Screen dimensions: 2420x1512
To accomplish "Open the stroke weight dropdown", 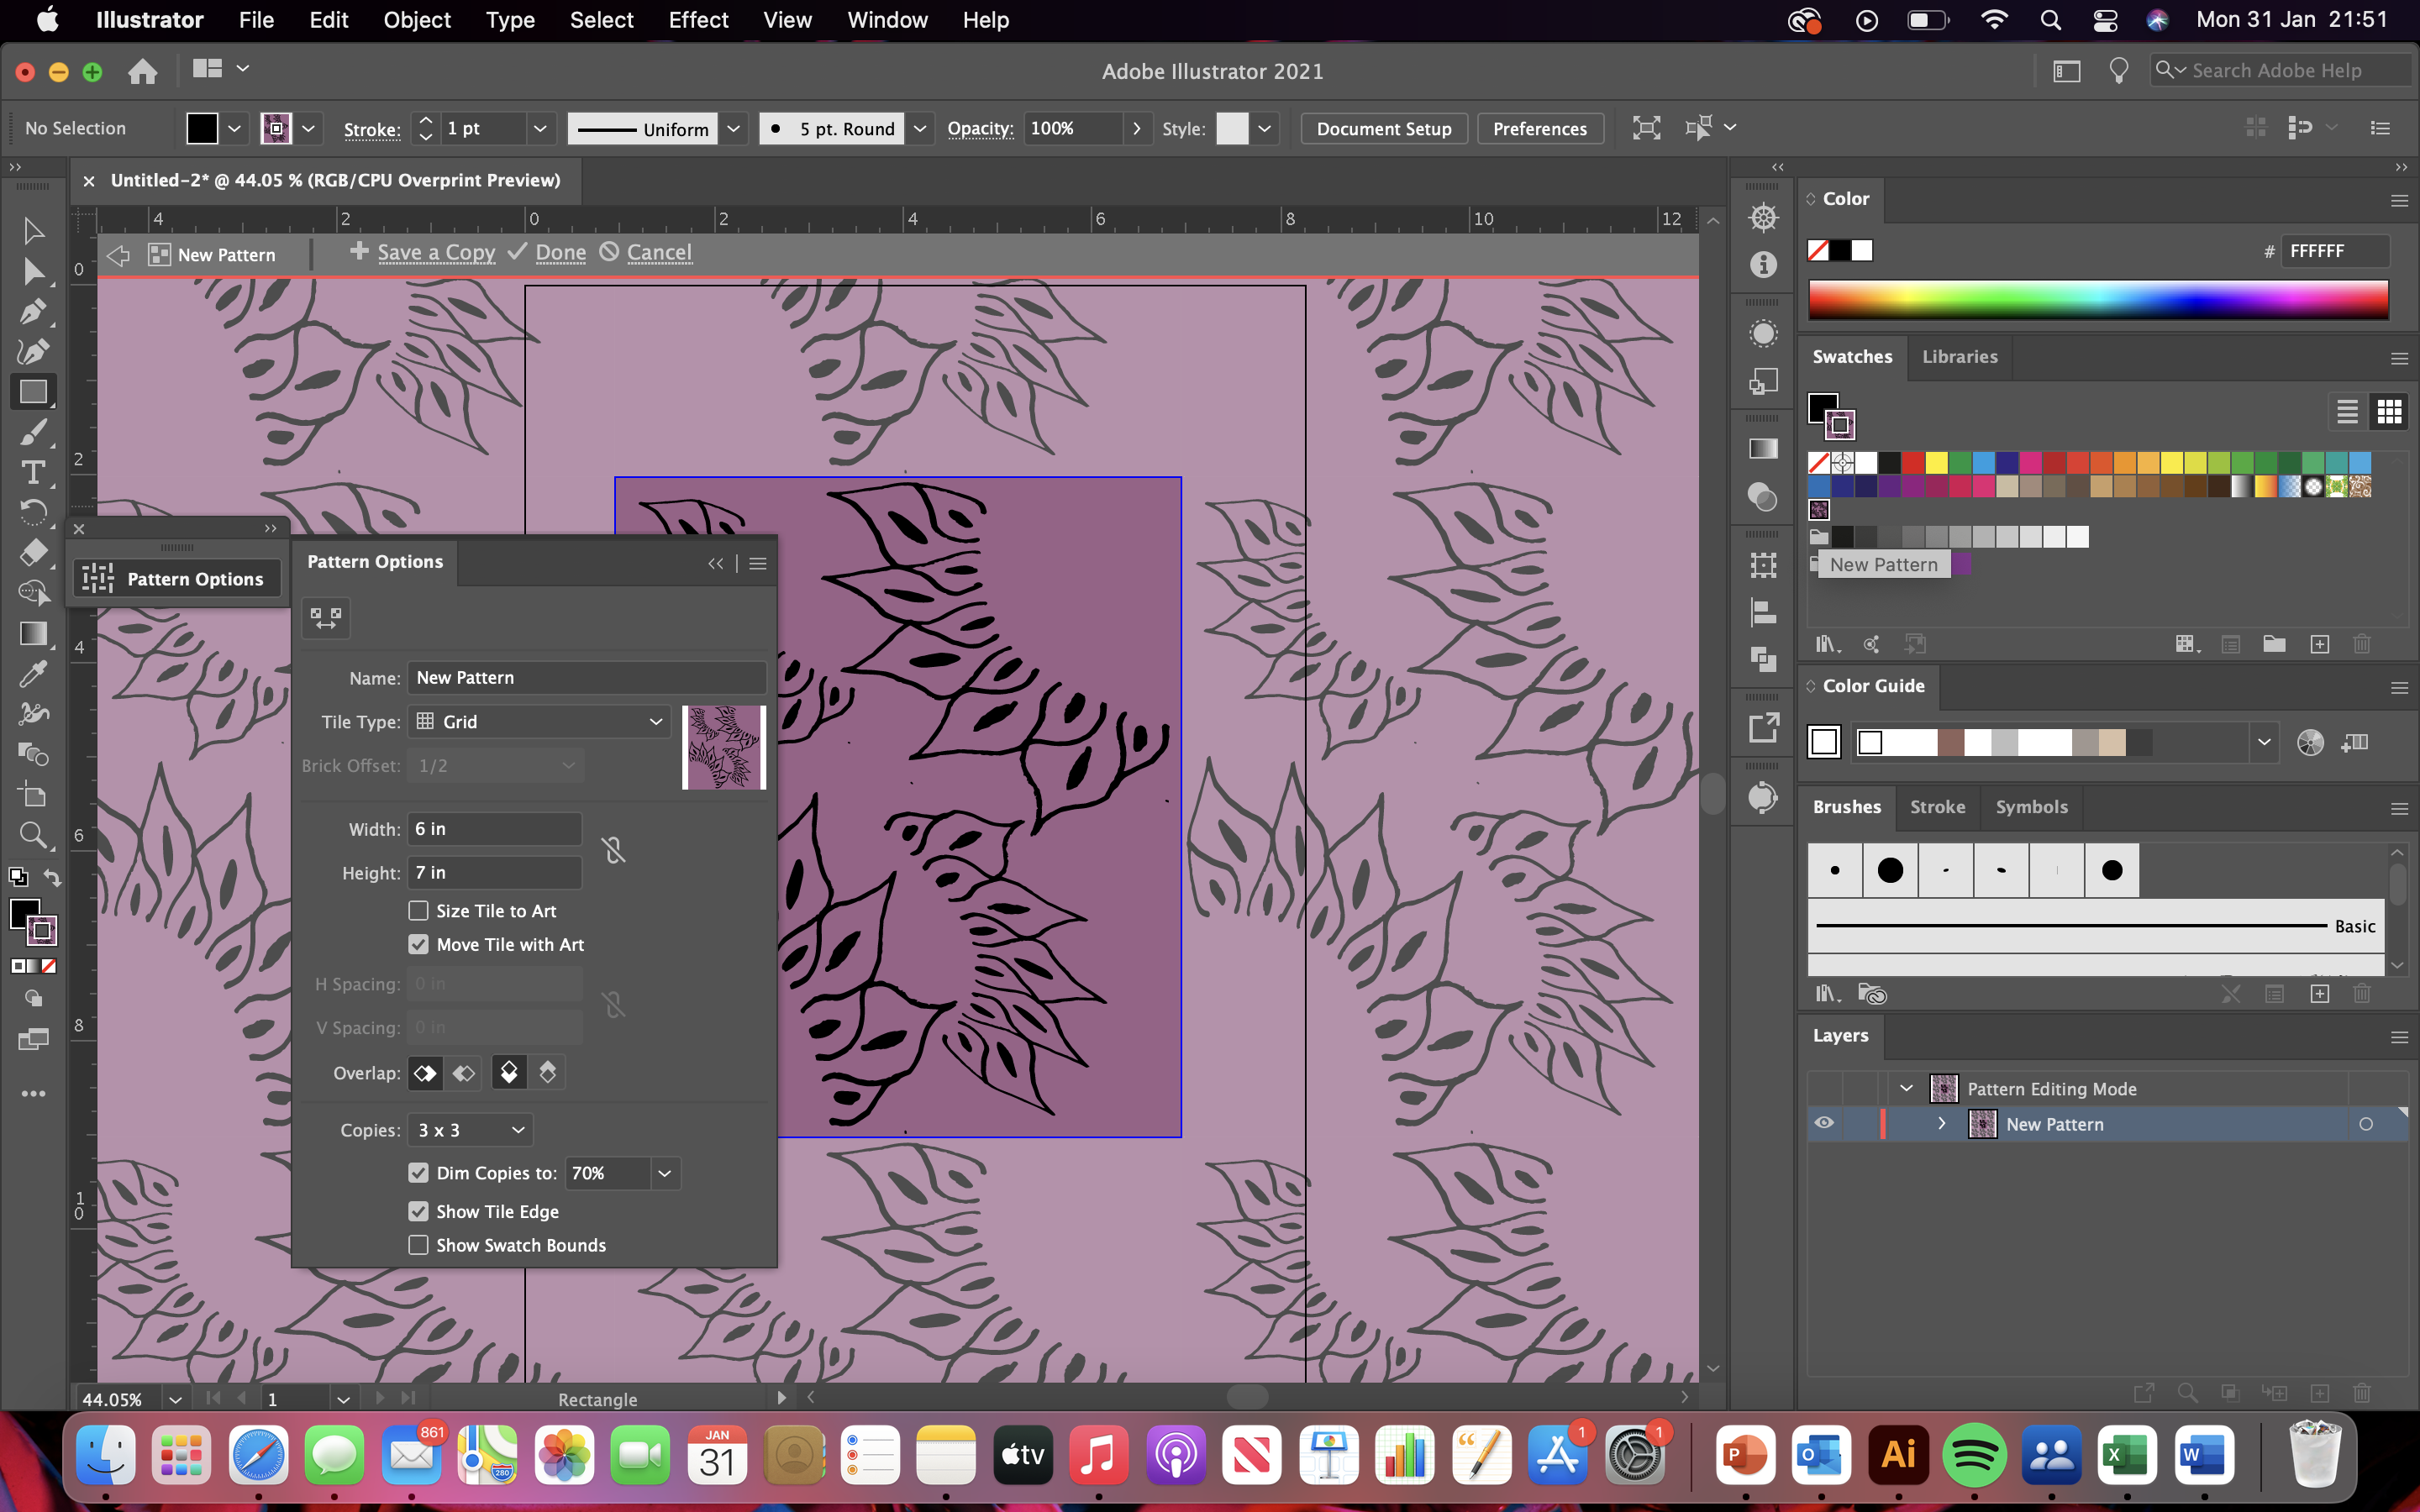I will [x=539, y=128].
